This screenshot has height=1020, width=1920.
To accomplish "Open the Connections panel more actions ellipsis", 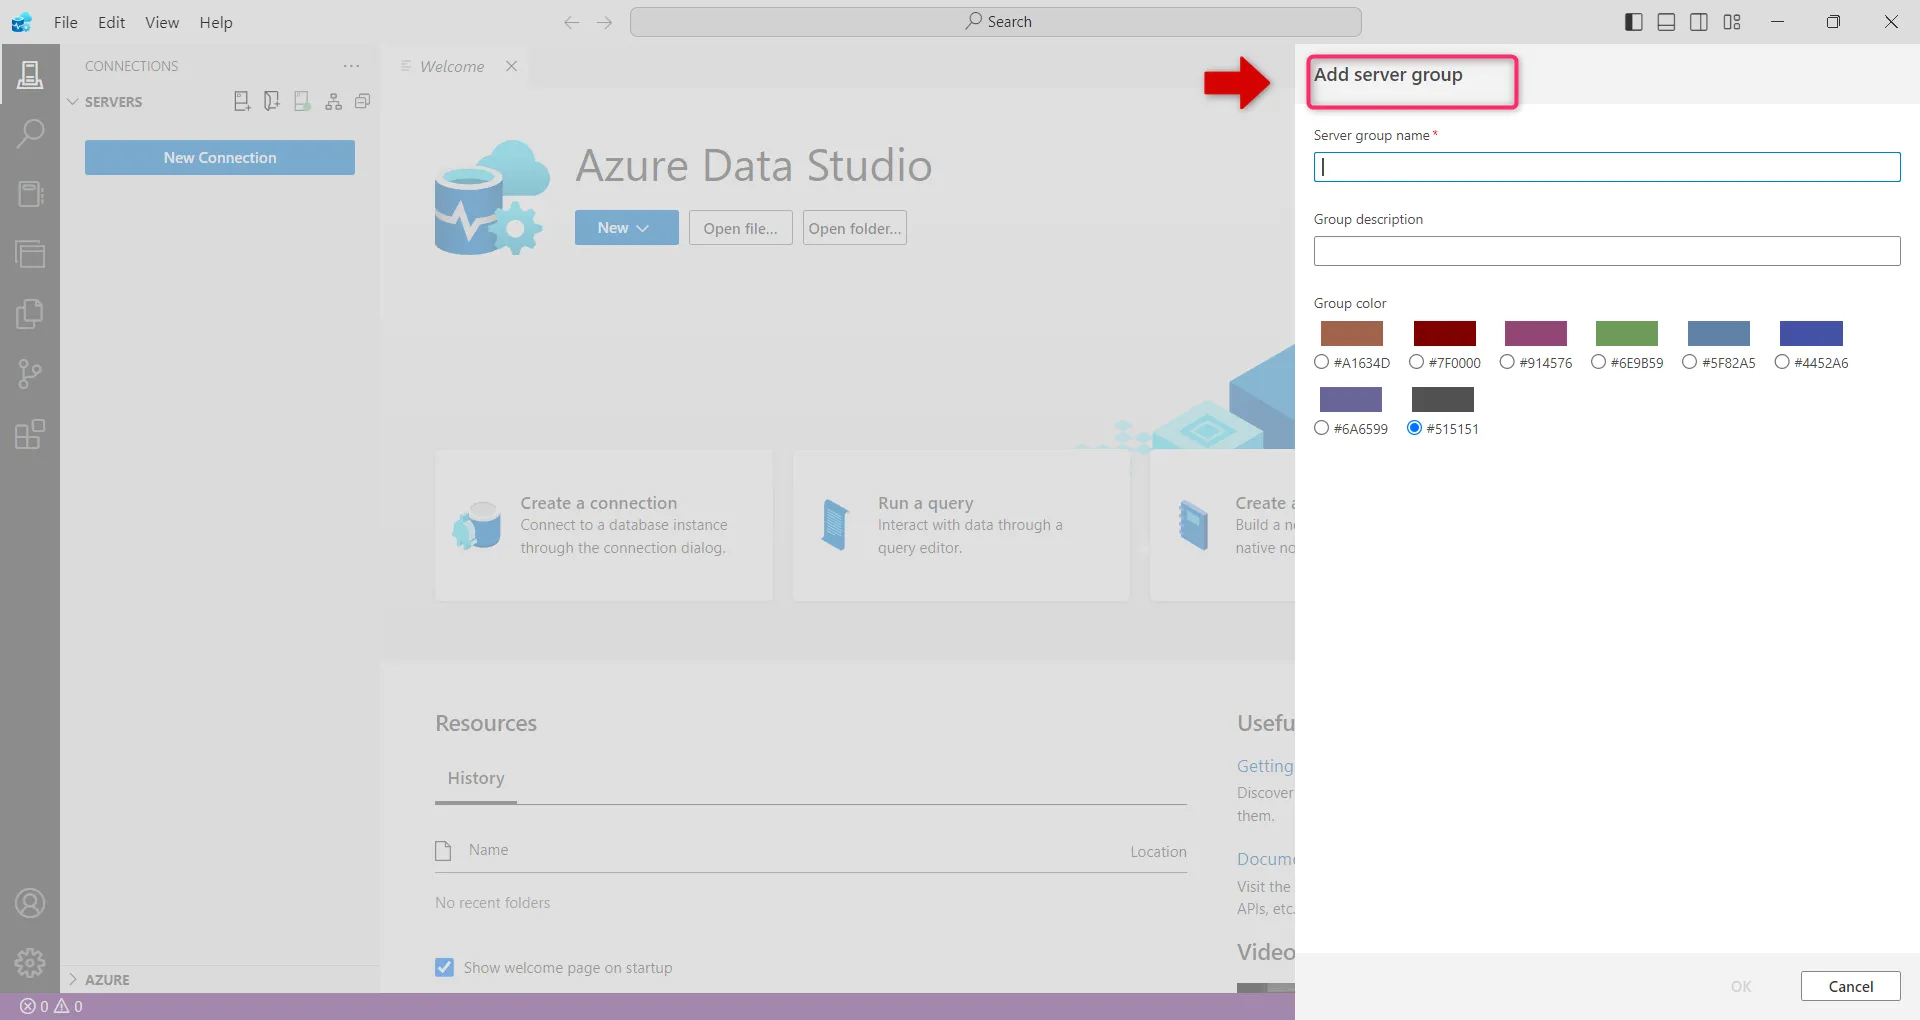I will pyautogui.click(x=351, y=66).
